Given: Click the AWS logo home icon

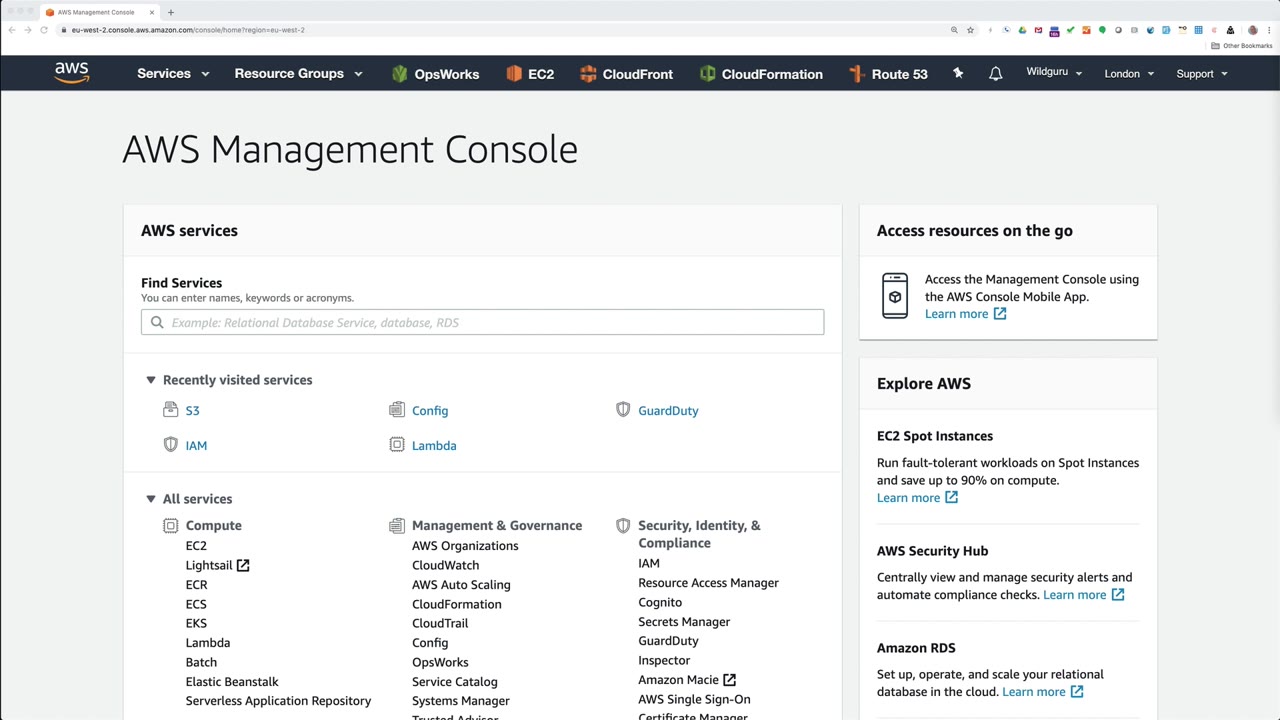Looking at the screenshot, I should [72, 73].
